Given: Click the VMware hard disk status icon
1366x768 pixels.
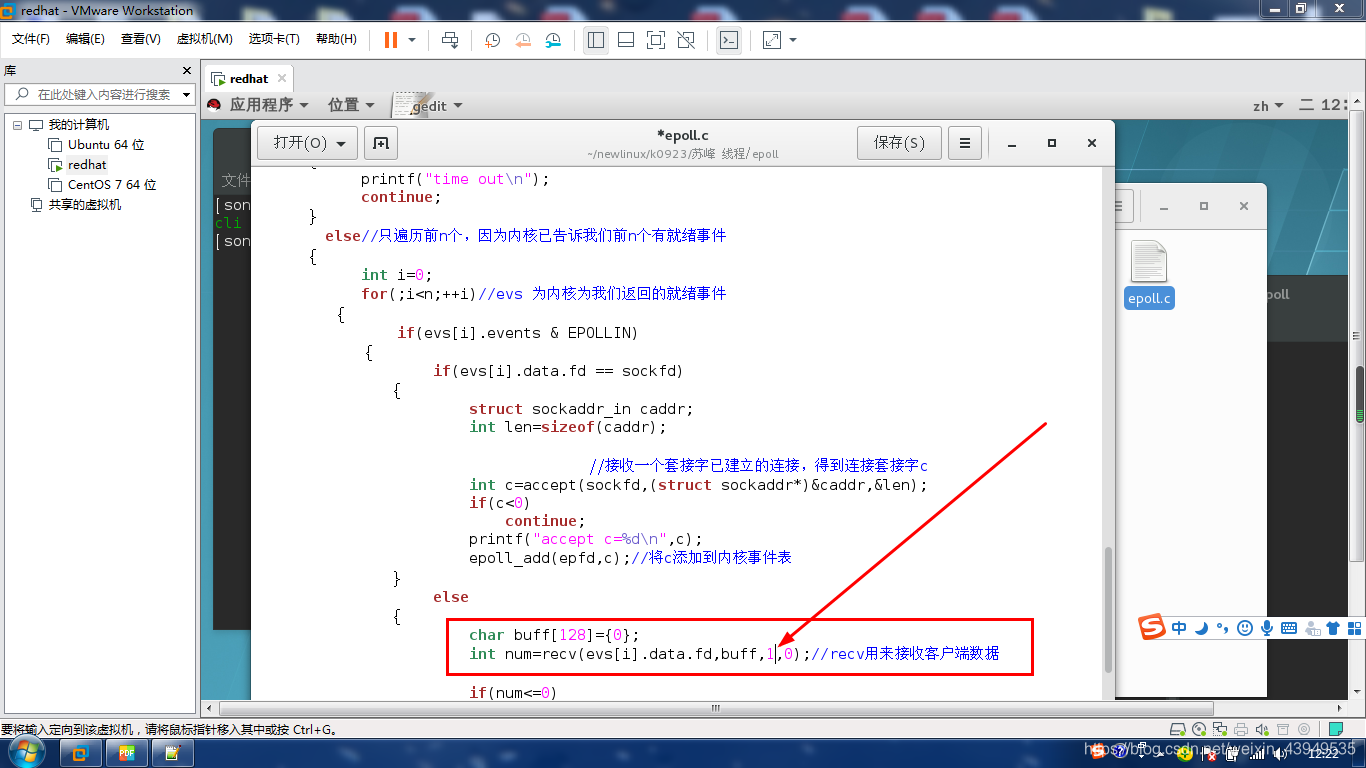Looking at the screenshot, I should coord(1178,729).
